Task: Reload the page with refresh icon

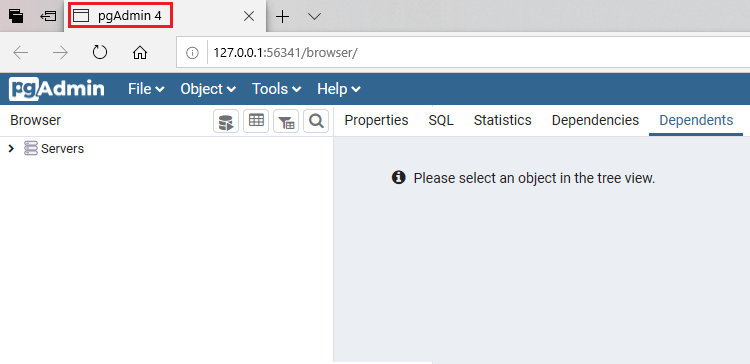Action: (x=99, y=53)
